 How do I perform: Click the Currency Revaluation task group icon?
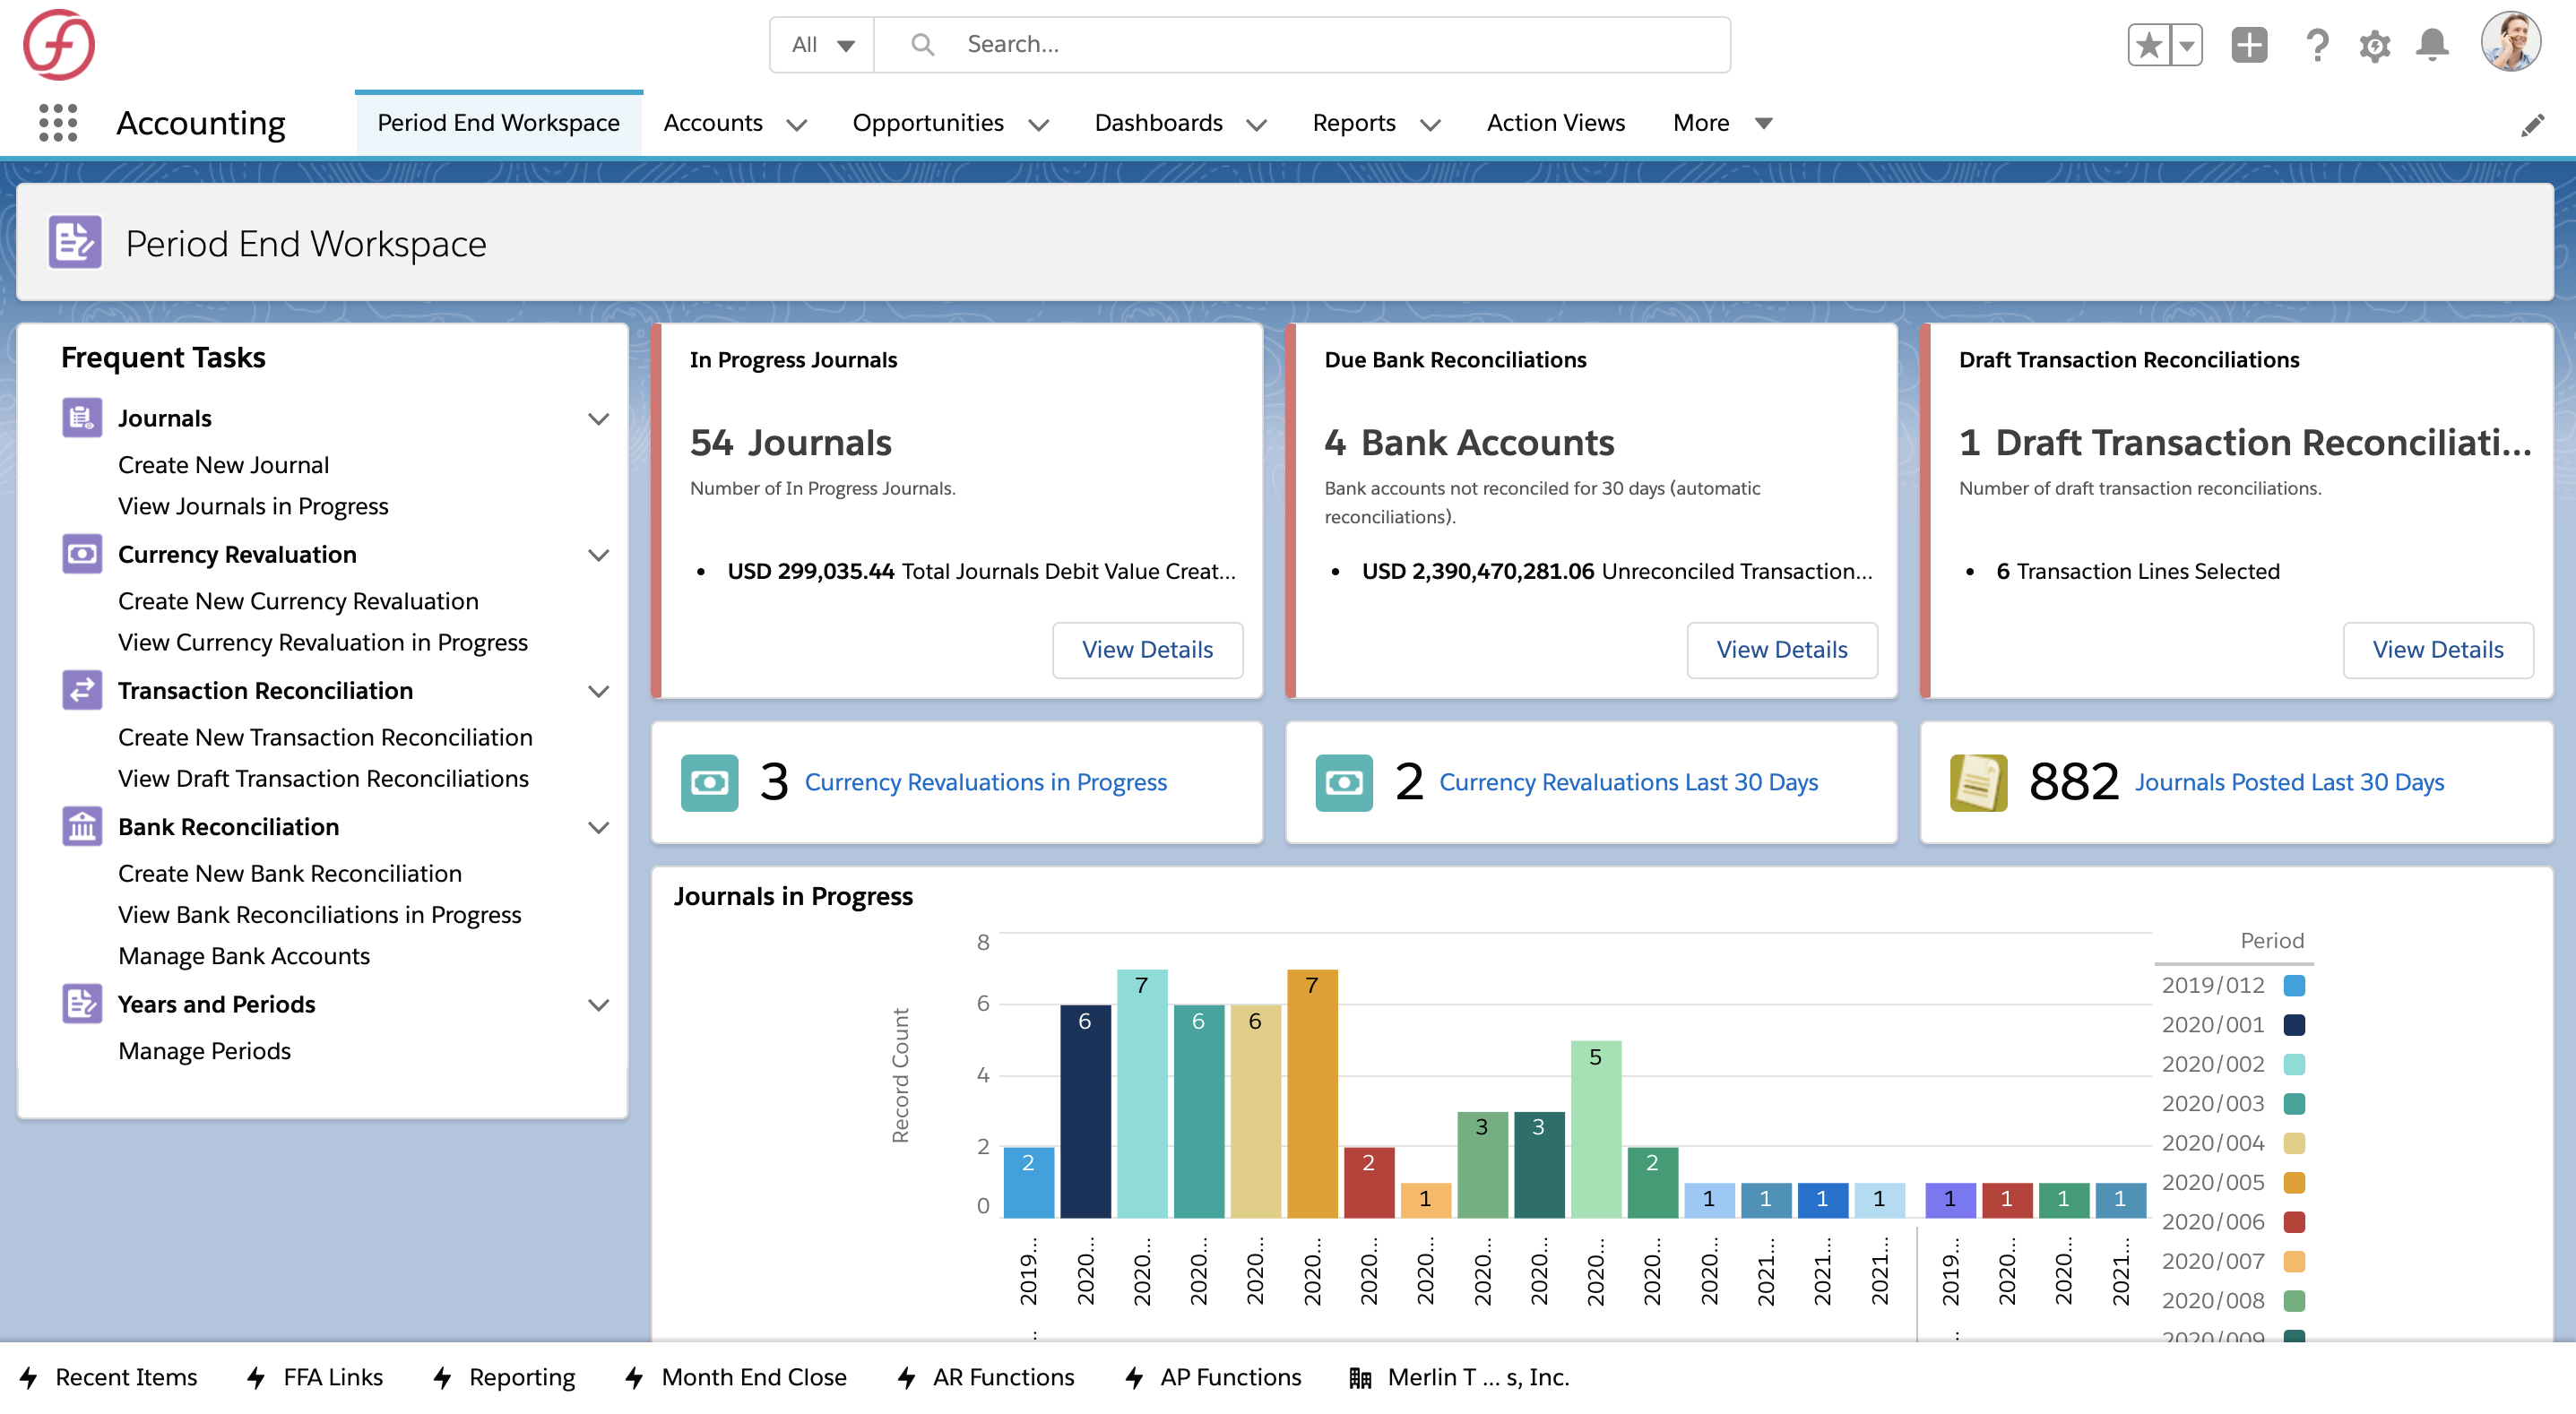tap(82, 554)
